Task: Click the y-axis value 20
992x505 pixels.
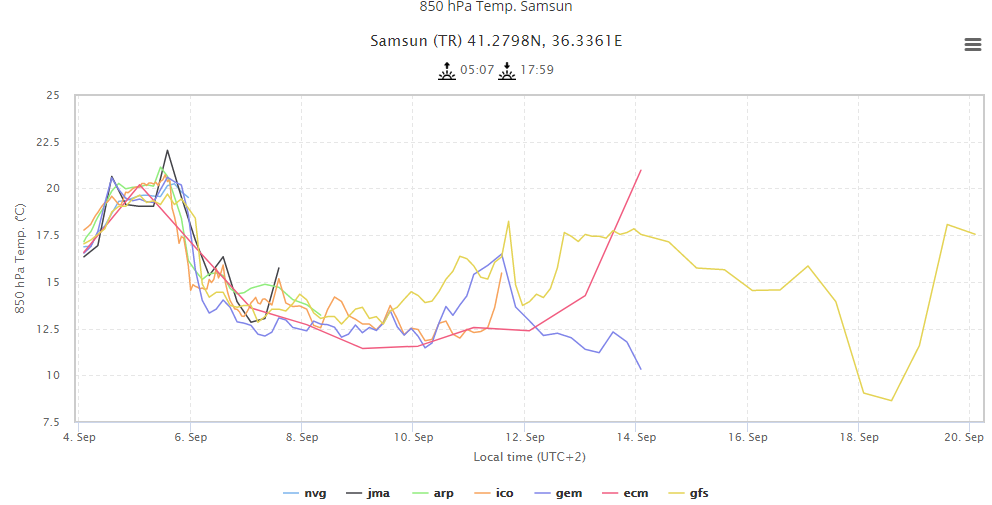Action: pos(53,189)
